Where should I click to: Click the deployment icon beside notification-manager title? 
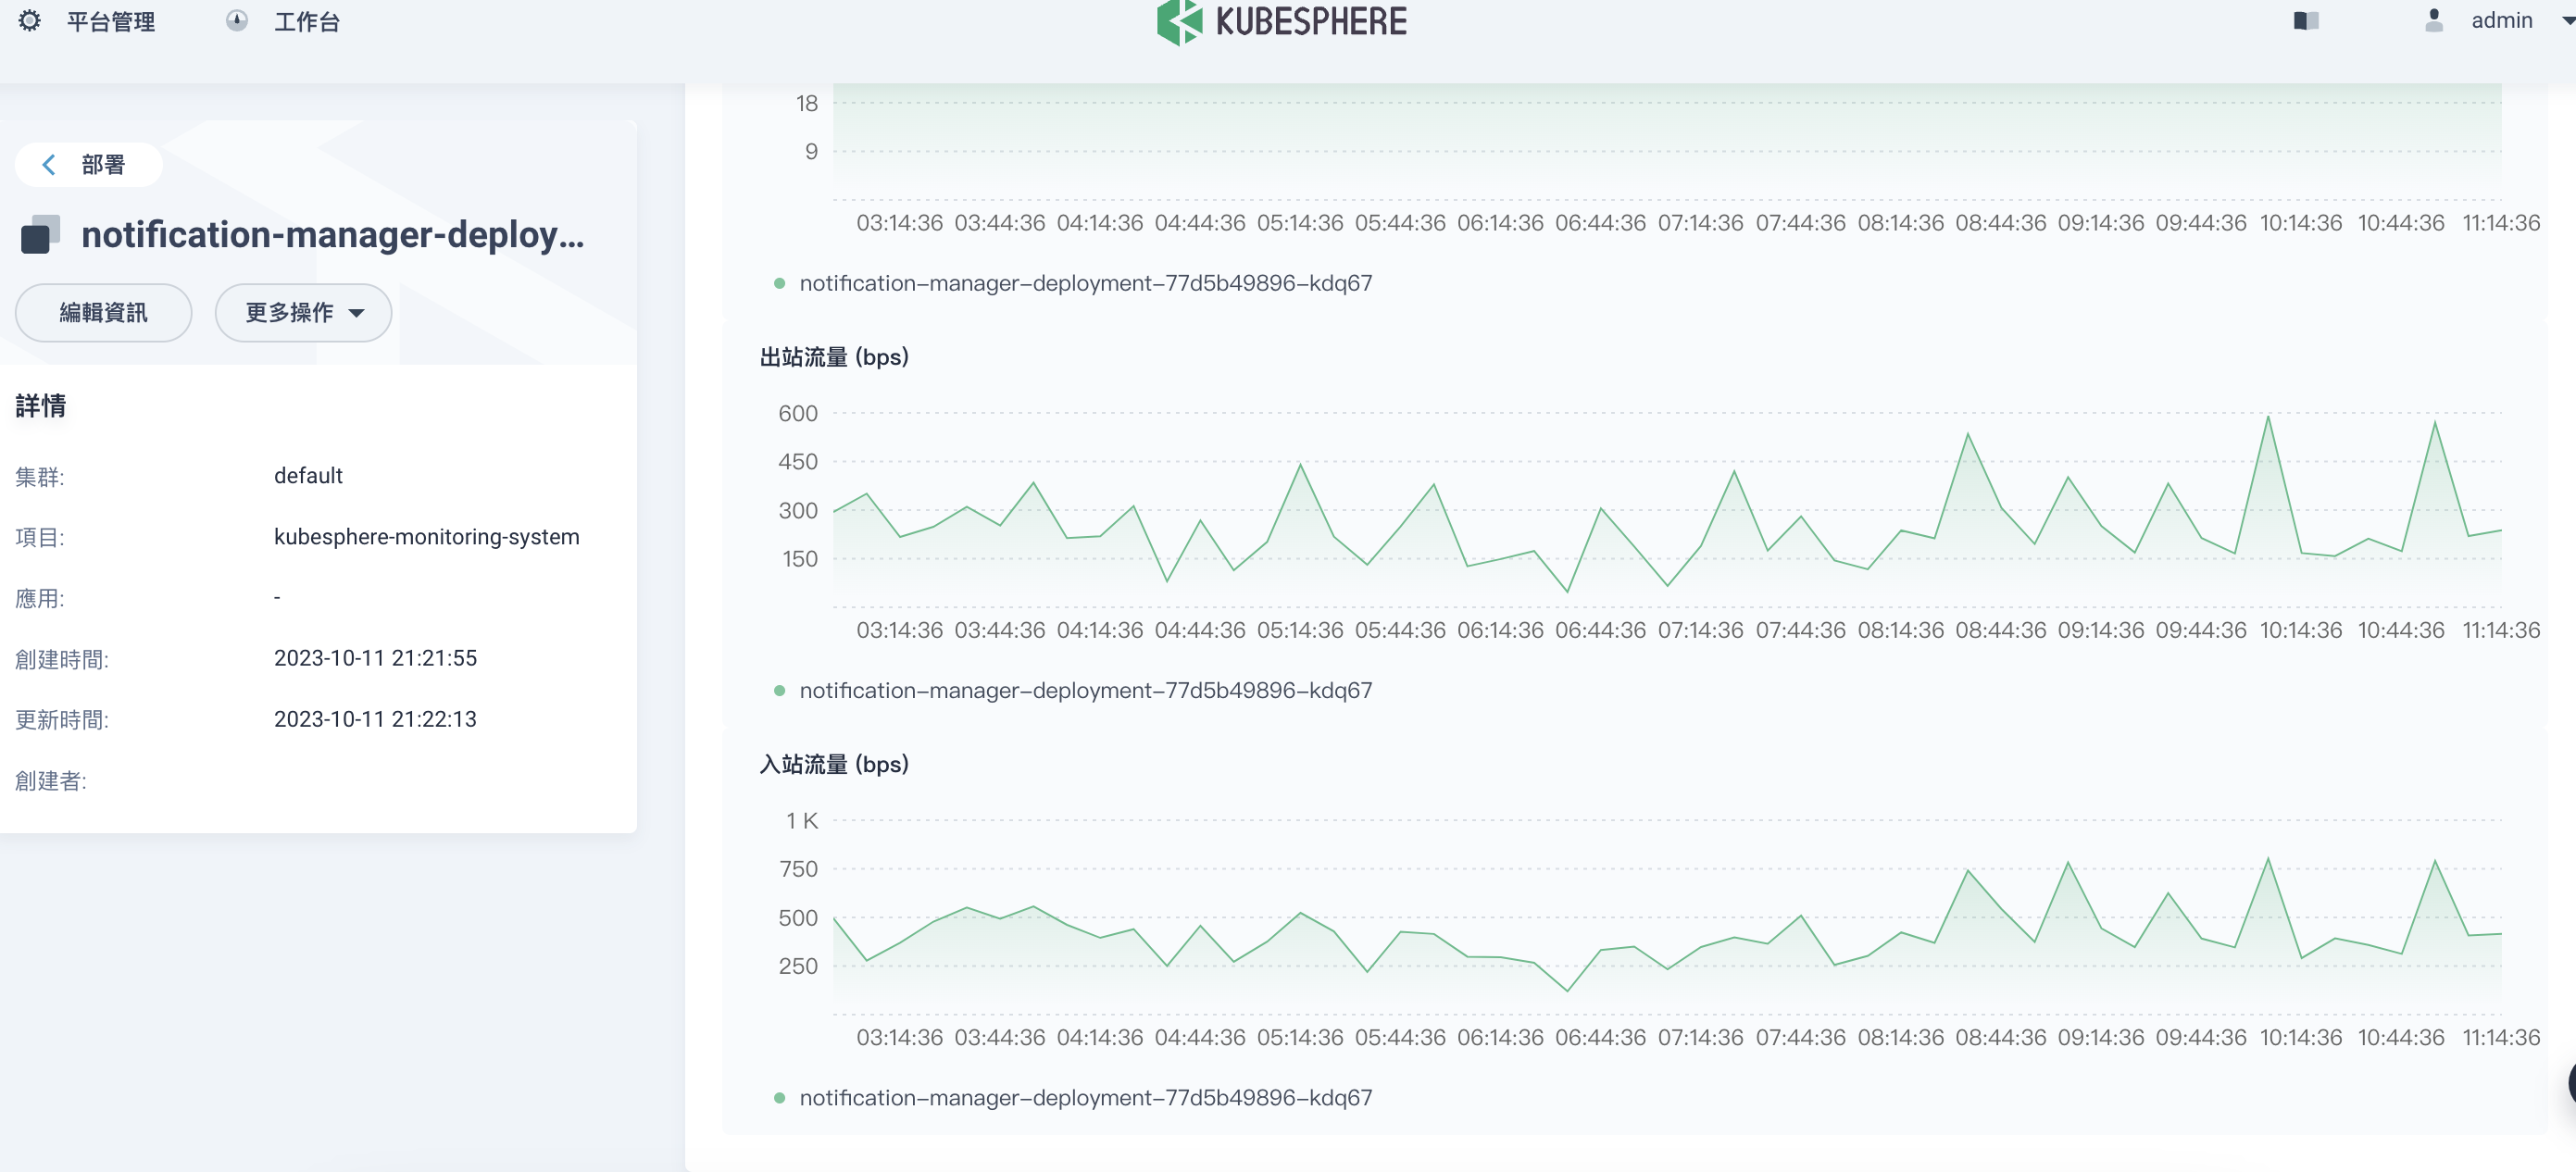pyautogui.click(x=40, y=234)
